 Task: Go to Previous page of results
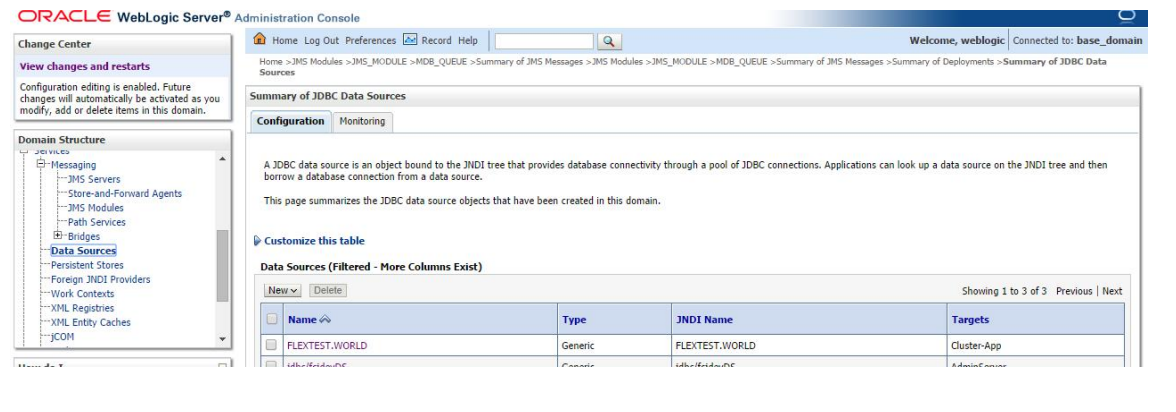(x=1074, y=291)
